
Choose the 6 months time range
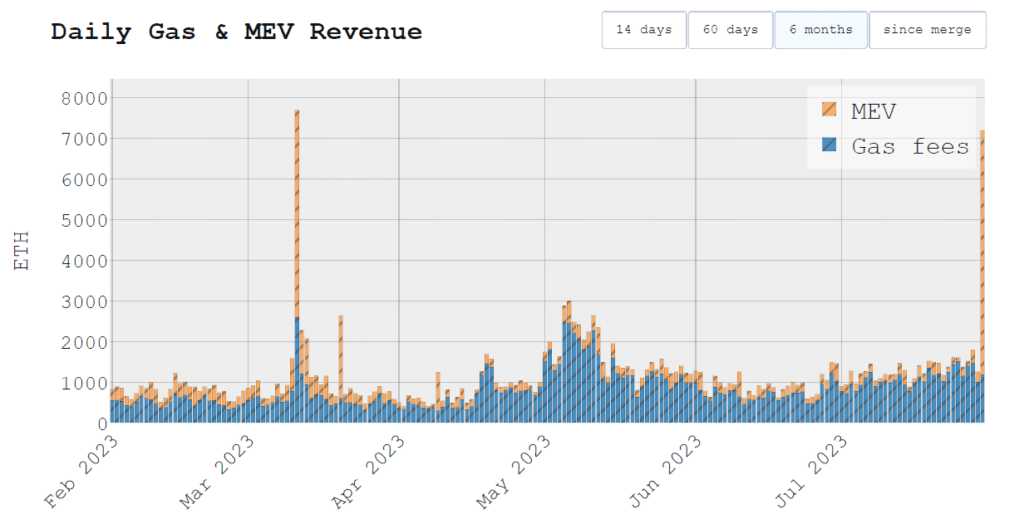(x=820, y=30)
